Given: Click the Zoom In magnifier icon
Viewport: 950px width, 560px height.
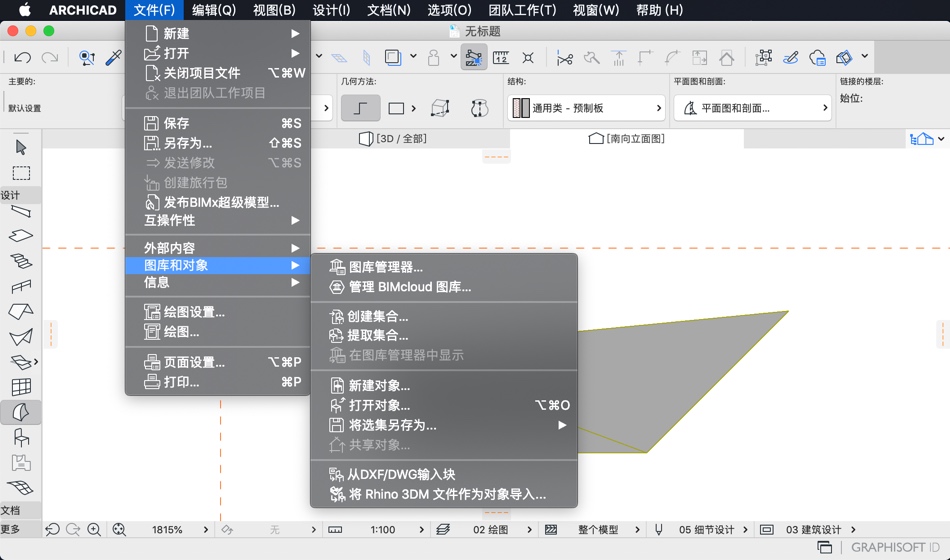Looking at the screenshot, I should point(94,530).
